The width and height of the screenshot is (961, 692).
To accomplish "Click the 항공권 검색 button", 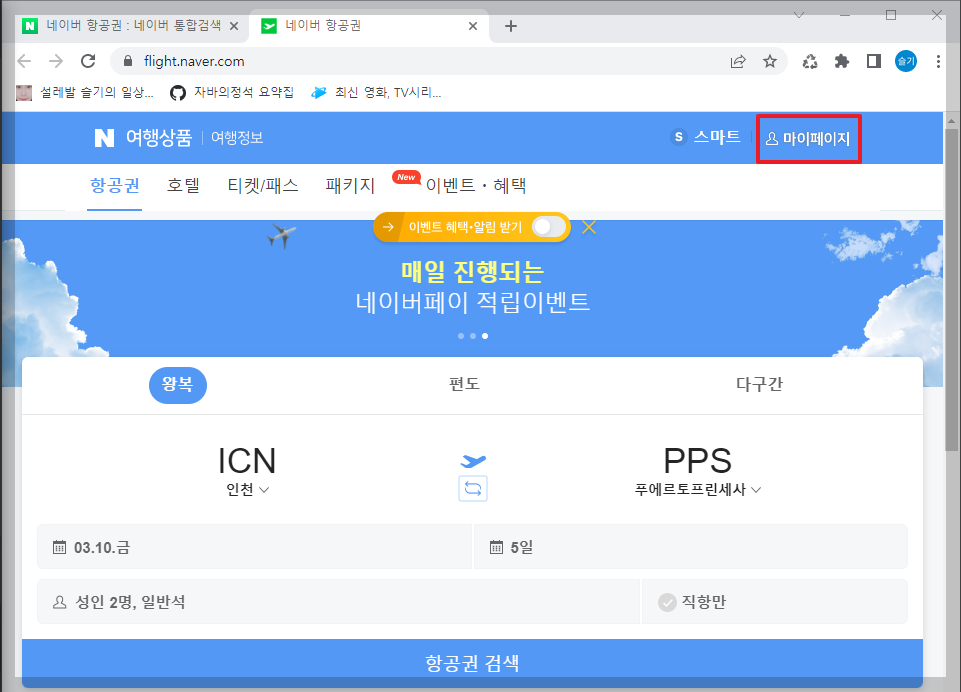I will pyautogui.click(x=473, y=663).
